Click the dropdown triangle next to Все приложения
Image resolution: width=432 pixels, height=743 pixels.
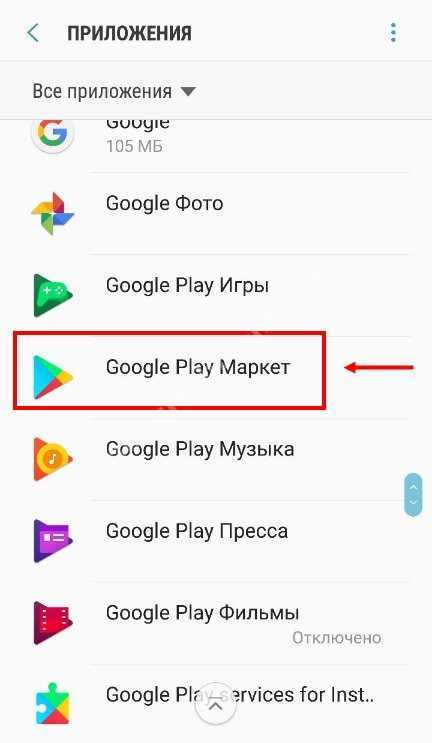188,91
